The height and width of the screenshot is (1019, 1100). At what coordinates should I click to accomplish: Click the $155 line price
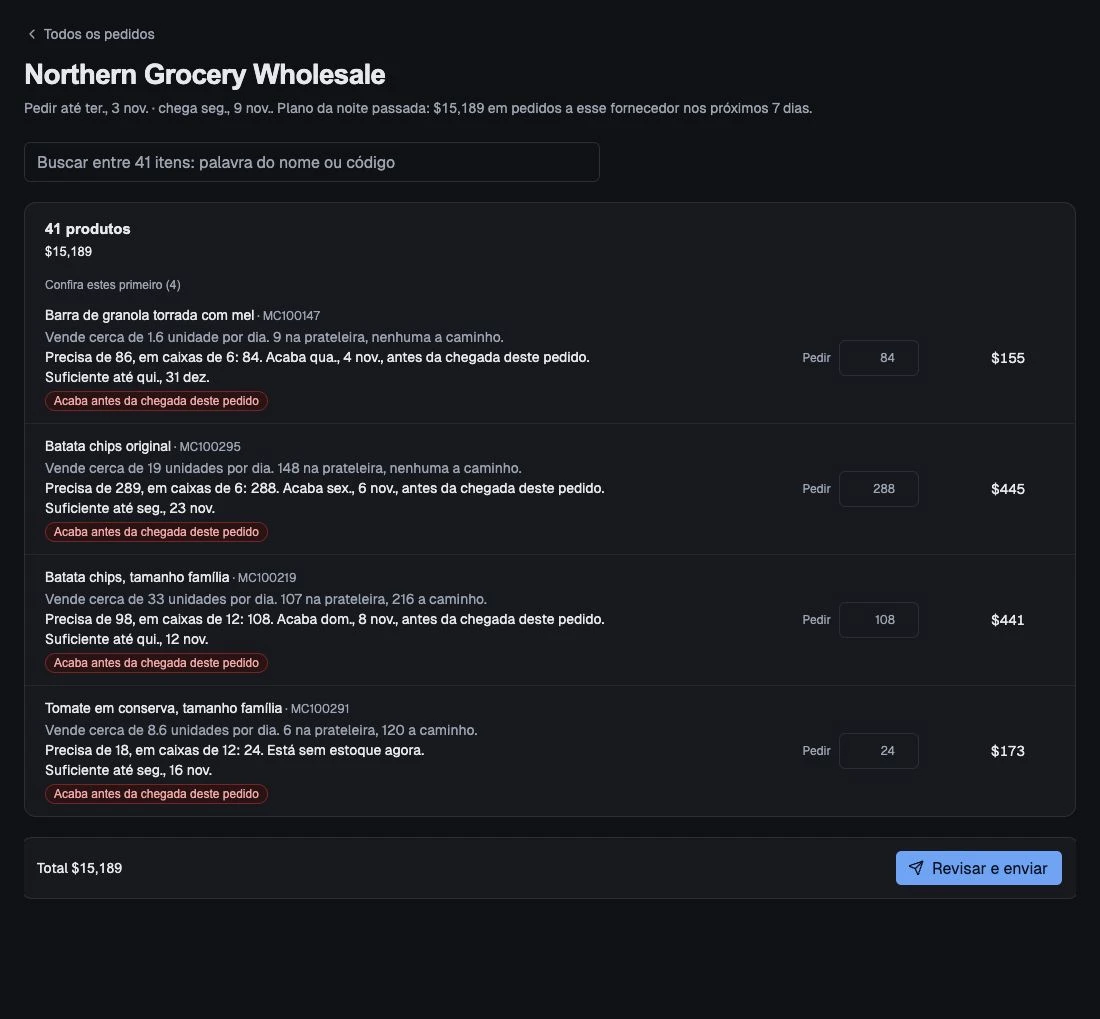[x=1007, y=358]
